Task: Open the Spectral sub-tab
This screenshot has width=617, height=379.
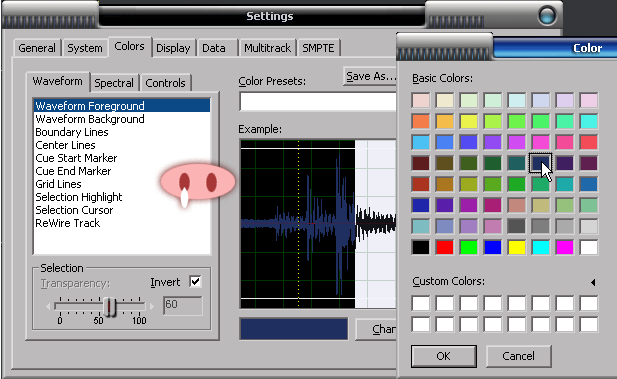Action: click(x=114, y=83)
